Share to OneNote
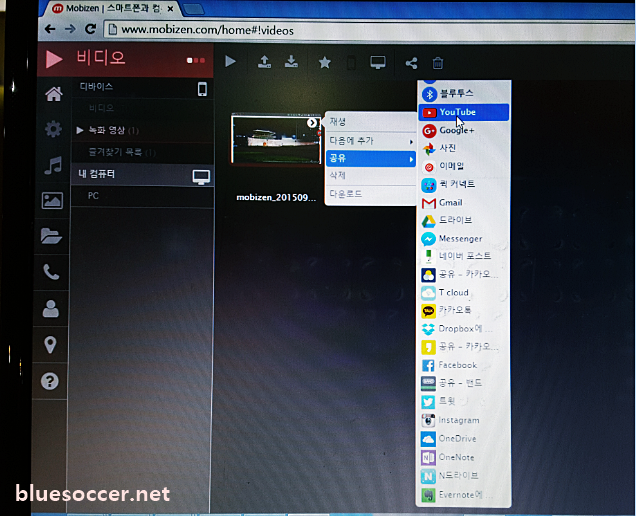Viewport: 636px width, 516px height. pyautogui.click(x=464, y=458)
